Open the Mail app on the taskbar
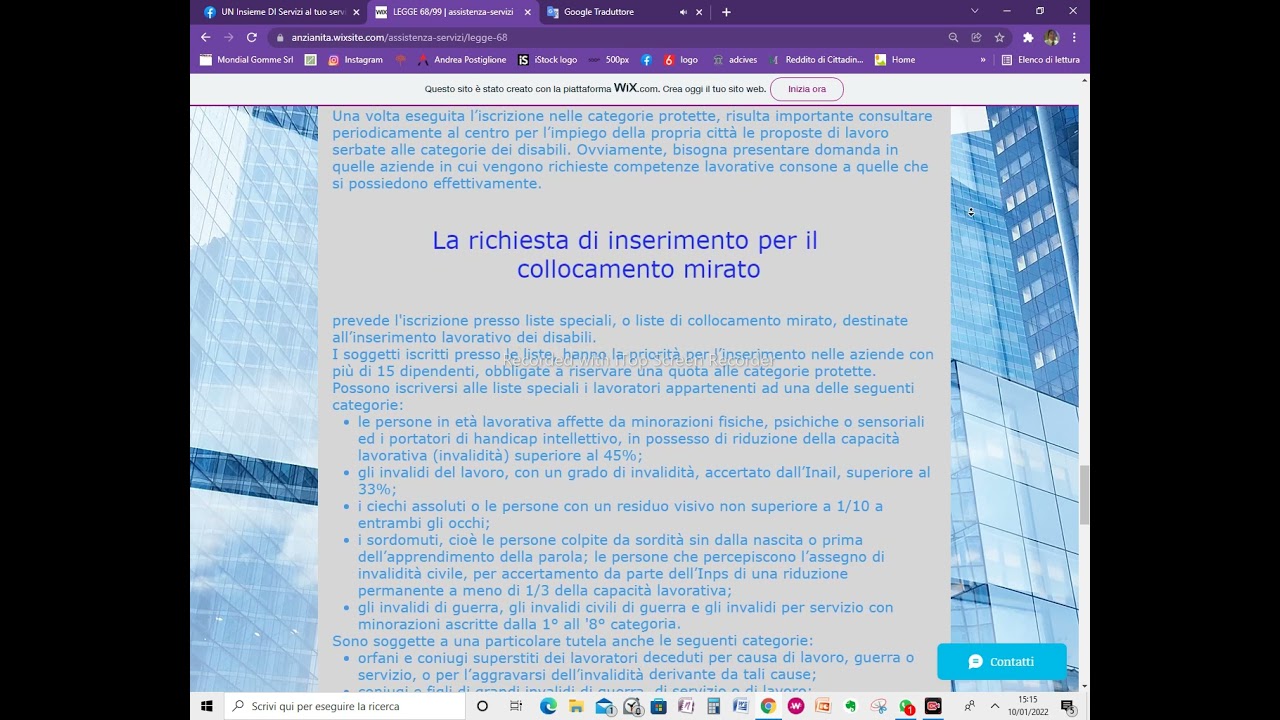The width and height of the screenshot is (1280, 720). click(x=605, y=706)
